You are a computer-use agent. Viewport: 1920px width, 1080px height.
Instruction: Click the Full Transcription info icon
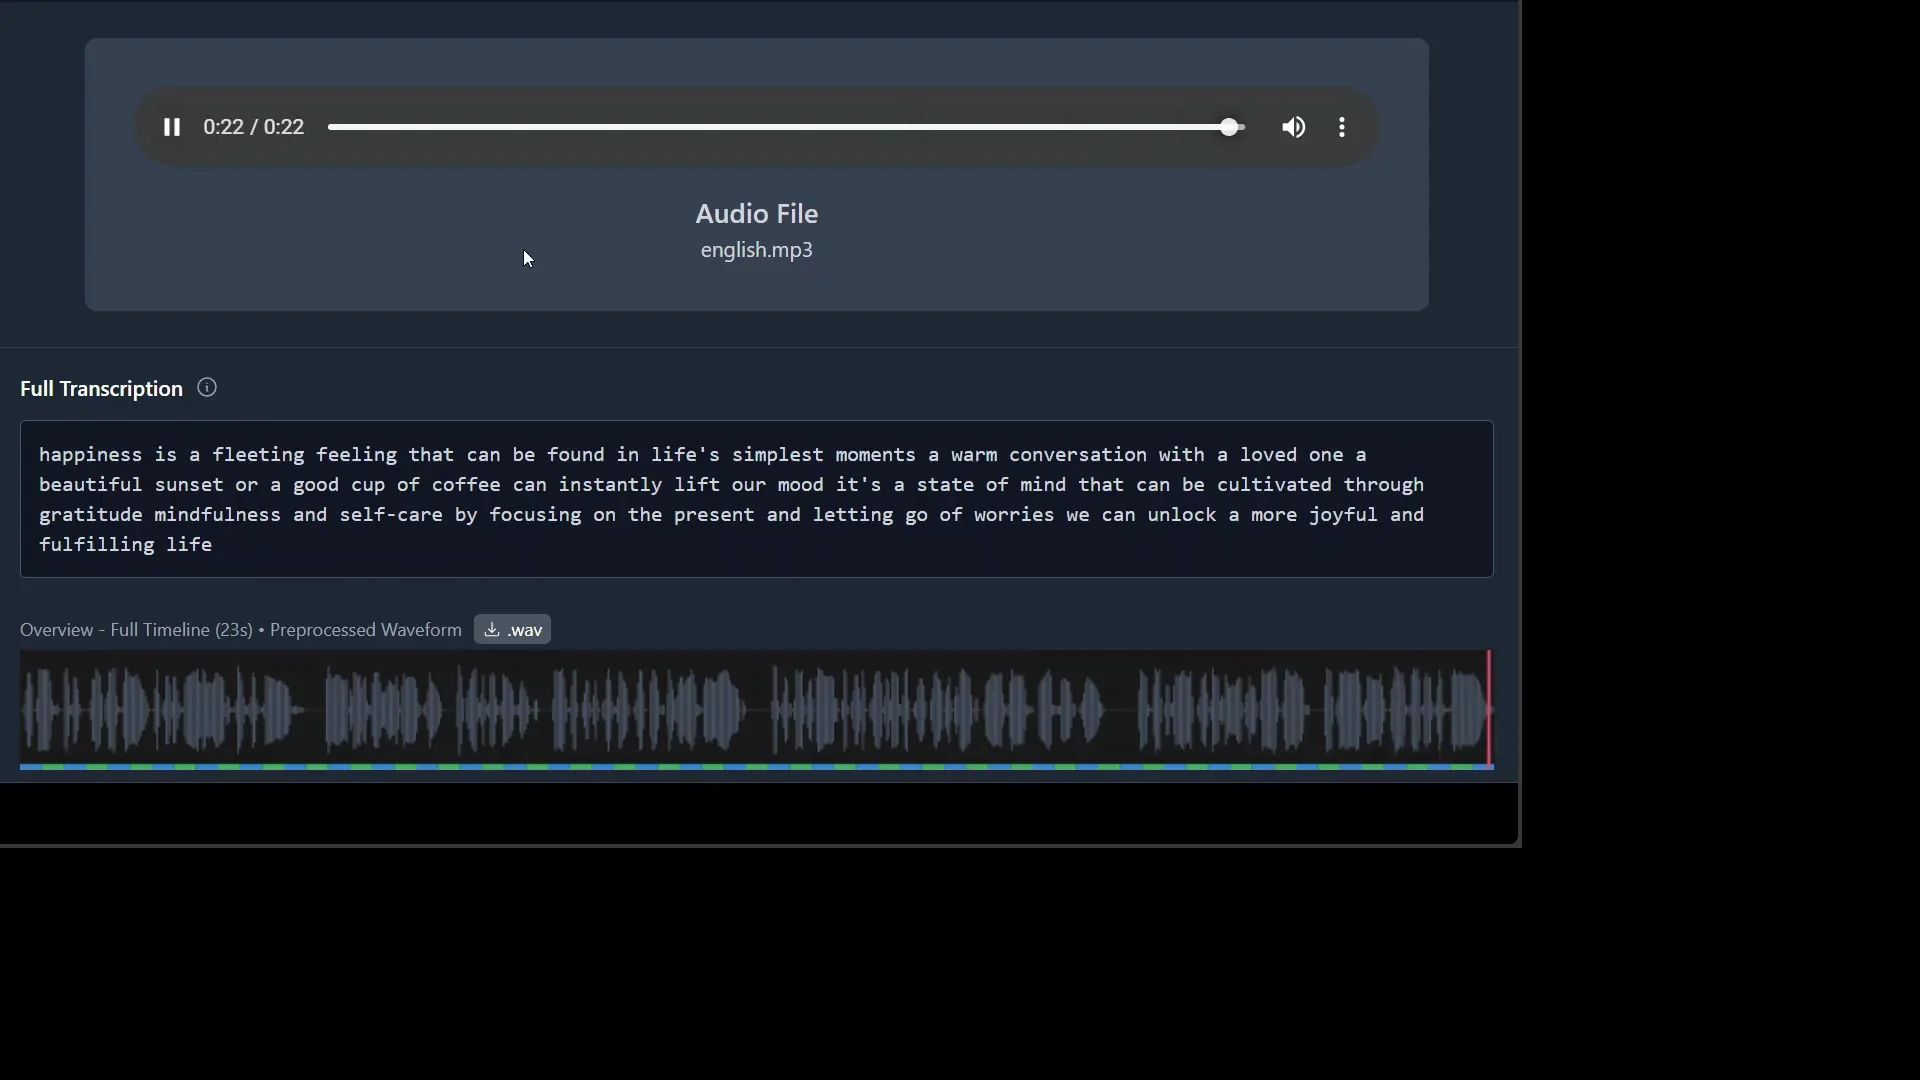(x=207, y=388)
